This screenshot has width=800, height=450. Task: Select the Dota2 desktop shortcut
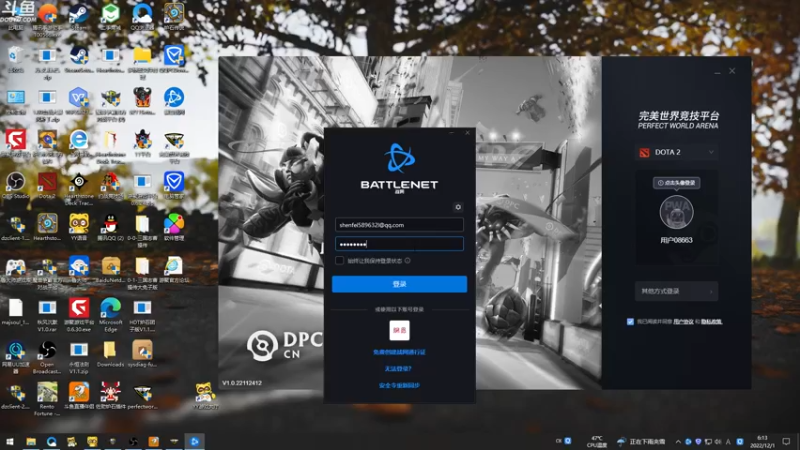point(47,186)
